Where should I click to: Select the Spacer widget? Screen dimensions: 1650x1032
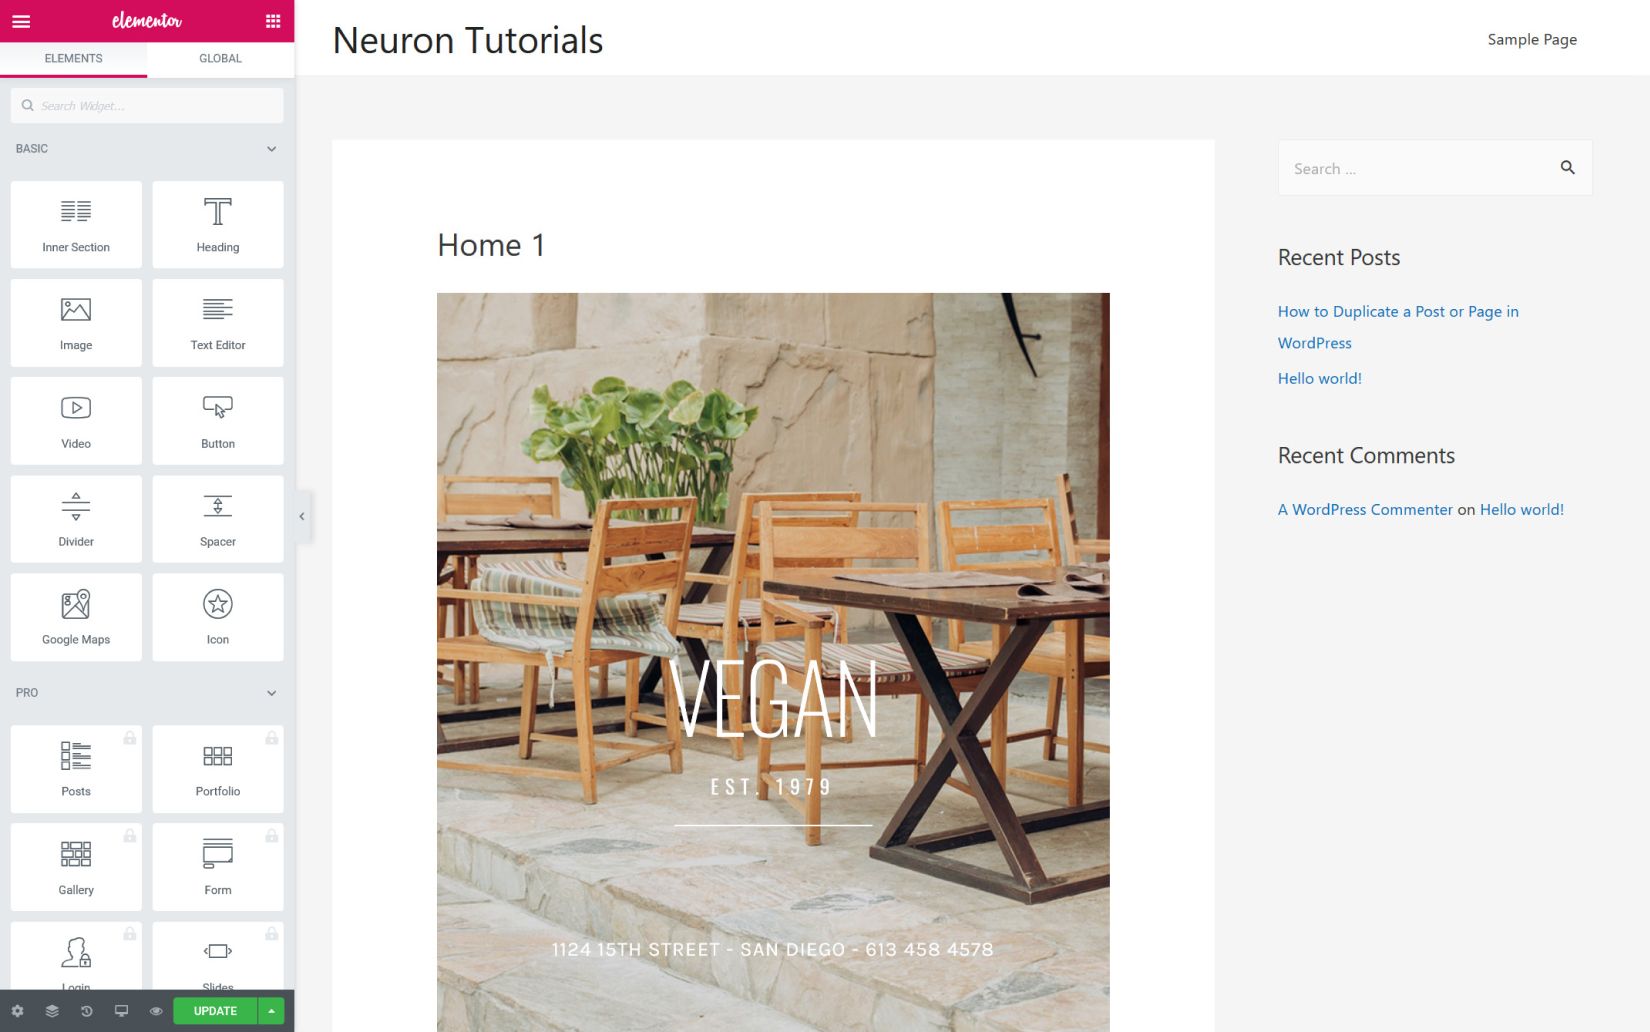pos(217,518)
